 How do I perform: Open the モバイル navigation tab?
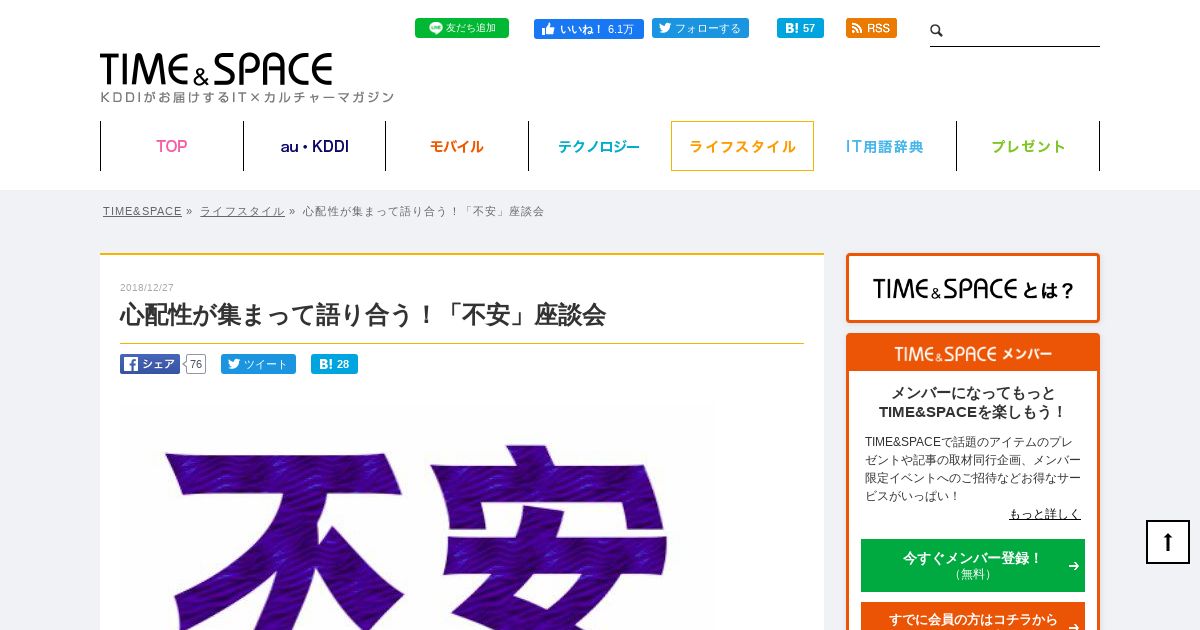click(457, 146)
